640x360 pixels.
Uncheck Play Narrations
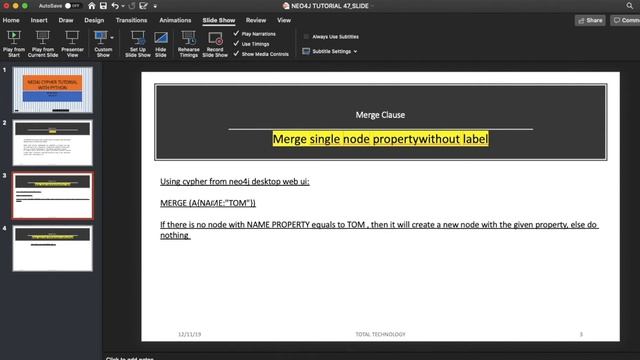(x=236, y=33)
